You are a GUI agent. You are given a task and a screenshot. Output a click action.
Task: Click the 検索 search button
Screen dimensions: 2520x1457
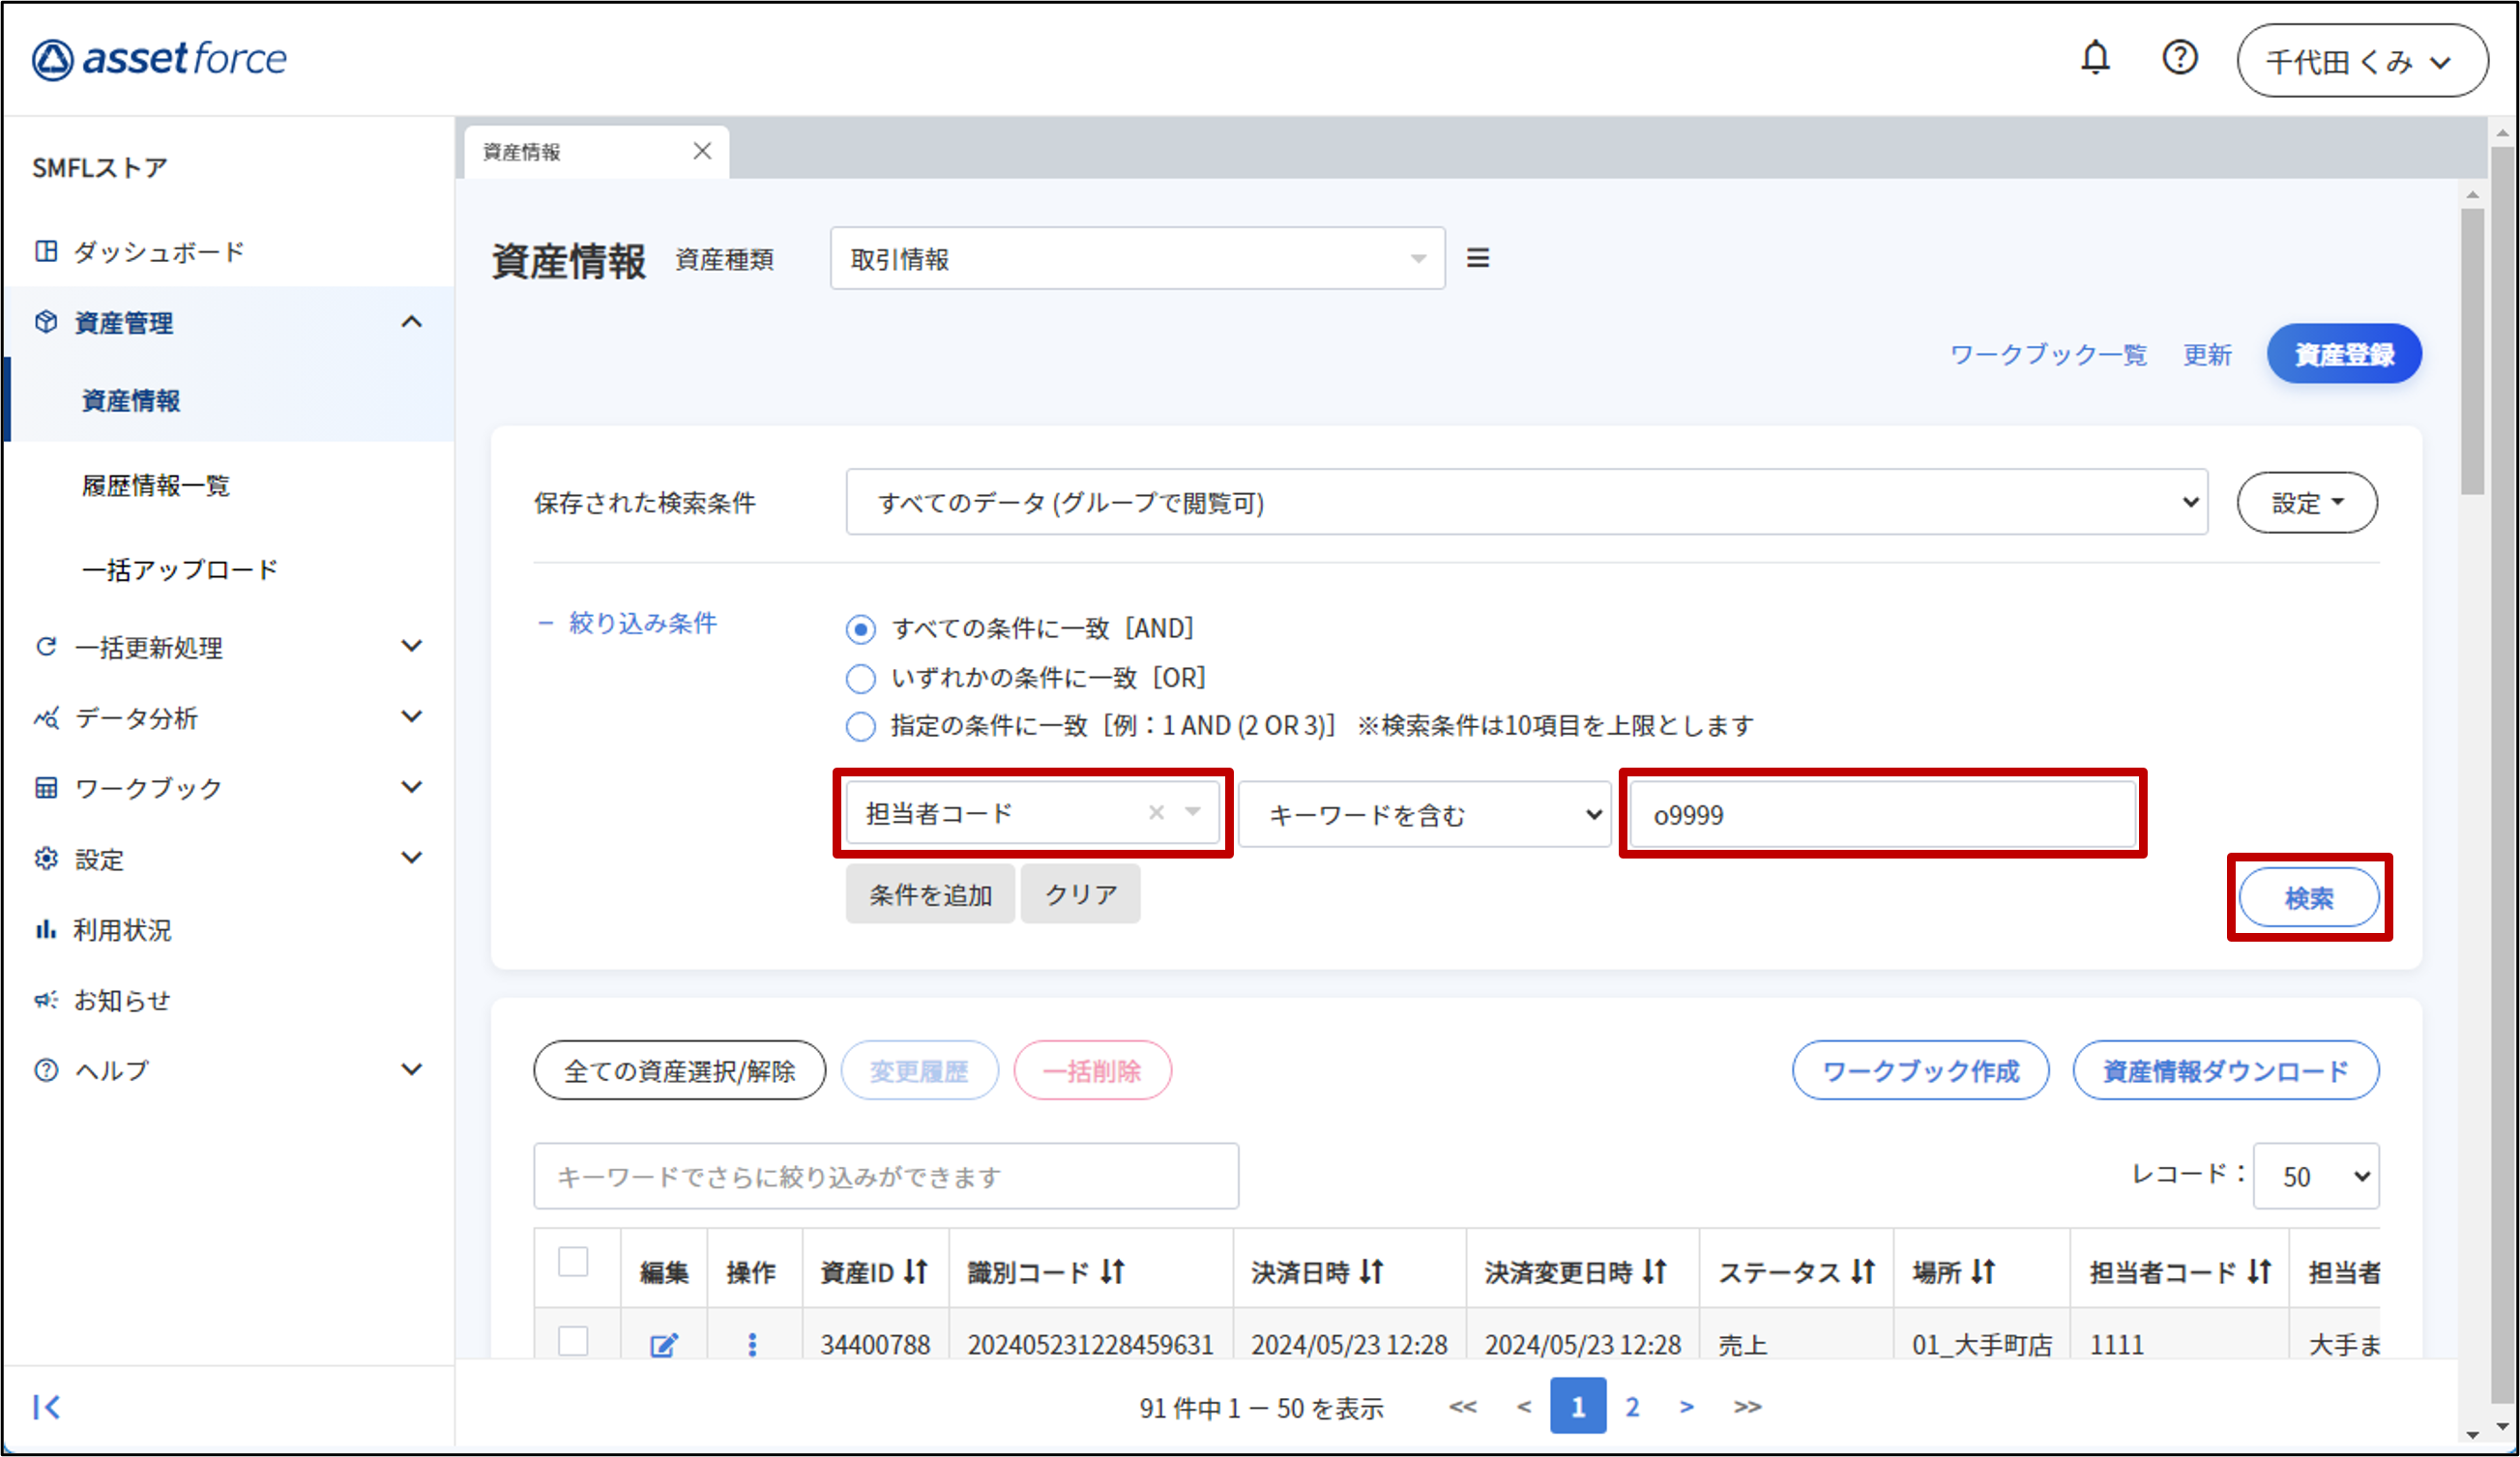click(2308, 897)
